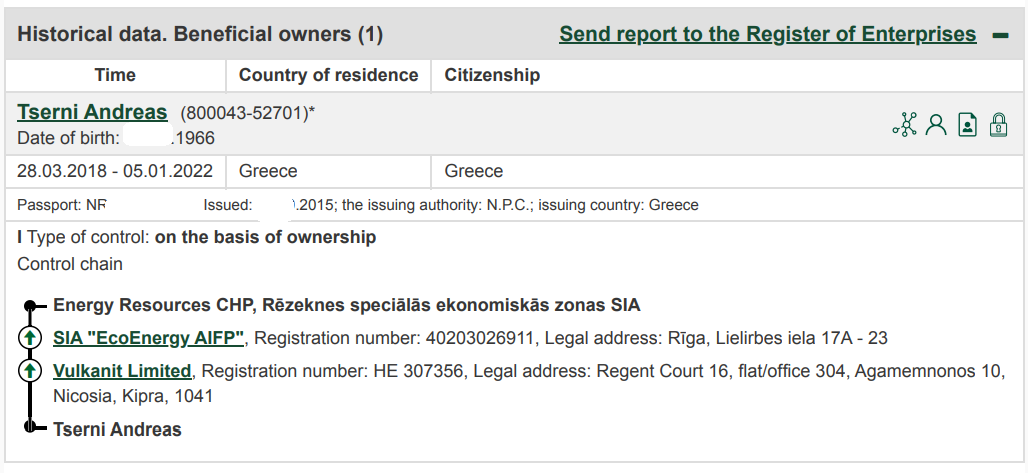
Task: Click the padlock icon
Action: pos(998,124)
